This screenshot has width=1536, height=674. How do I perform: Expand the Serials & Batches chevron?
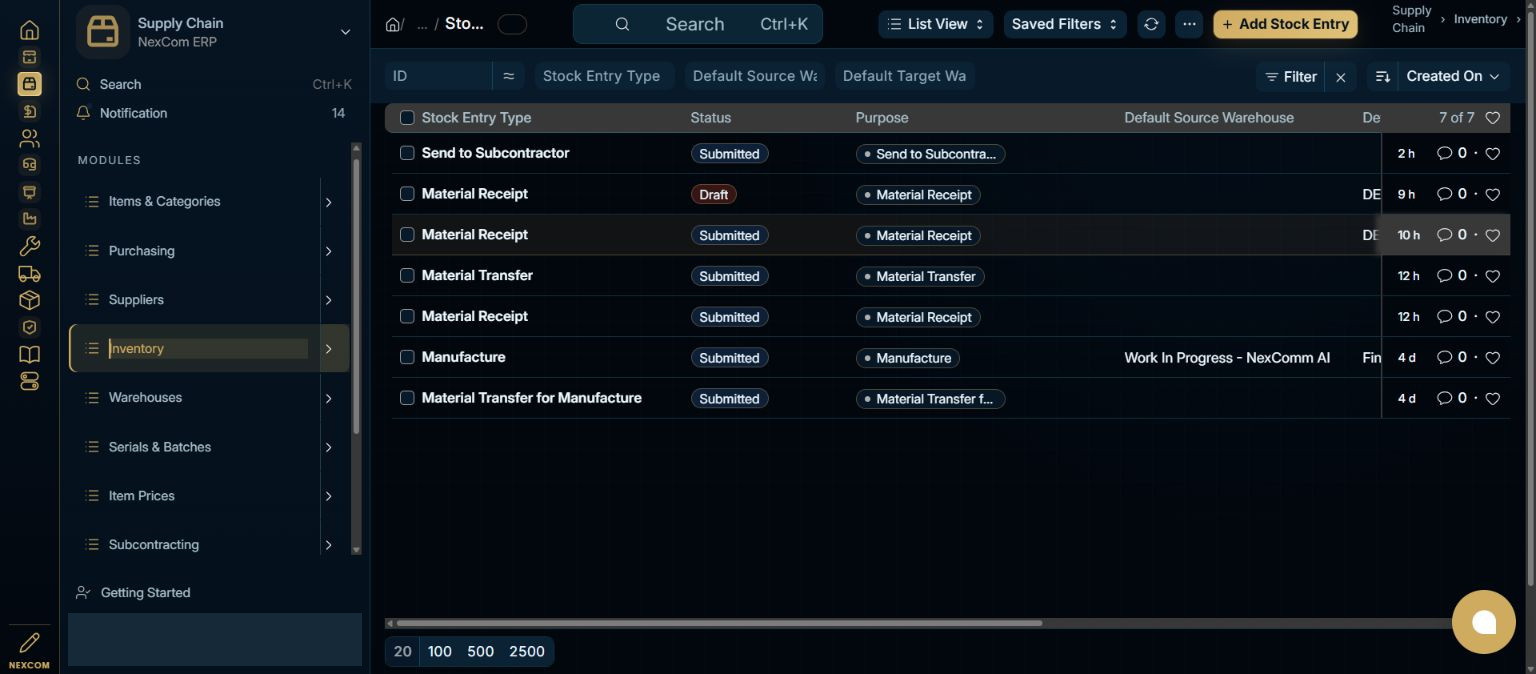click(x=328, y=447)
